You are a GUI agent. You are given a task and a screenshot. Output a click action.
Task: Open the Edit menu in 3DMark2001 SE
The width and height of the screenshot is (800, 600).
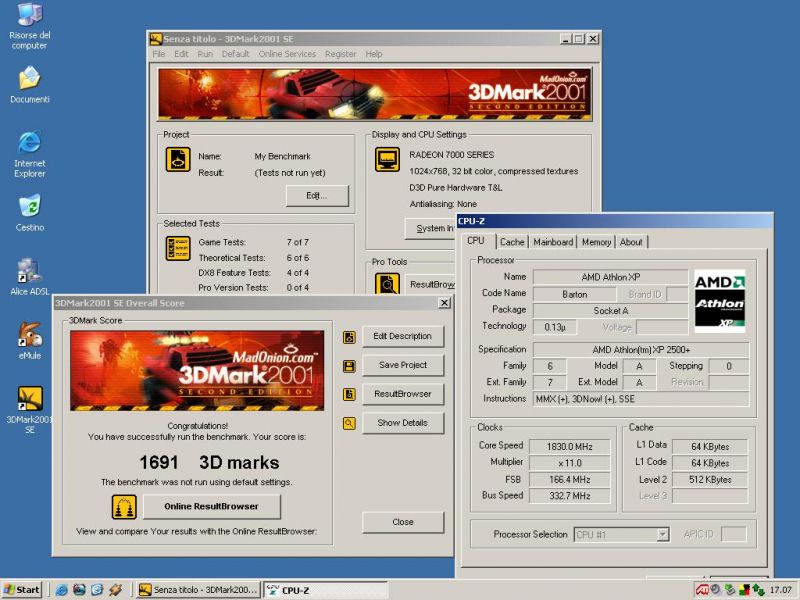(181, 54)
